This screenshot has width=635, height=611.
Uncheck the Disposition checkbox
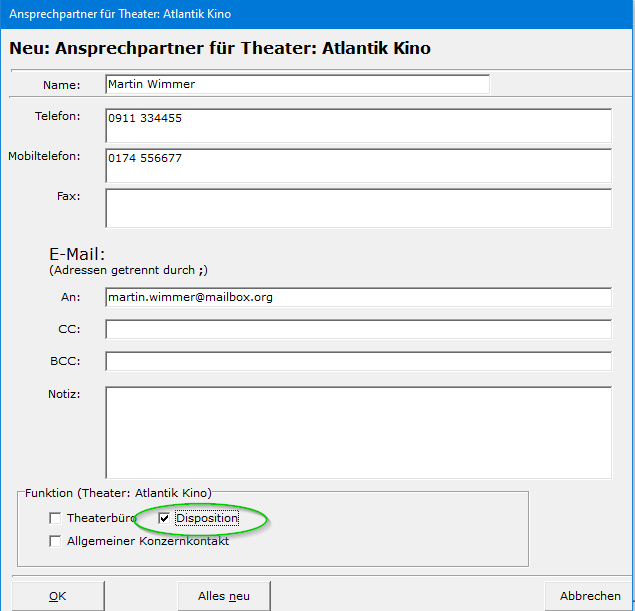click(164, 518)
